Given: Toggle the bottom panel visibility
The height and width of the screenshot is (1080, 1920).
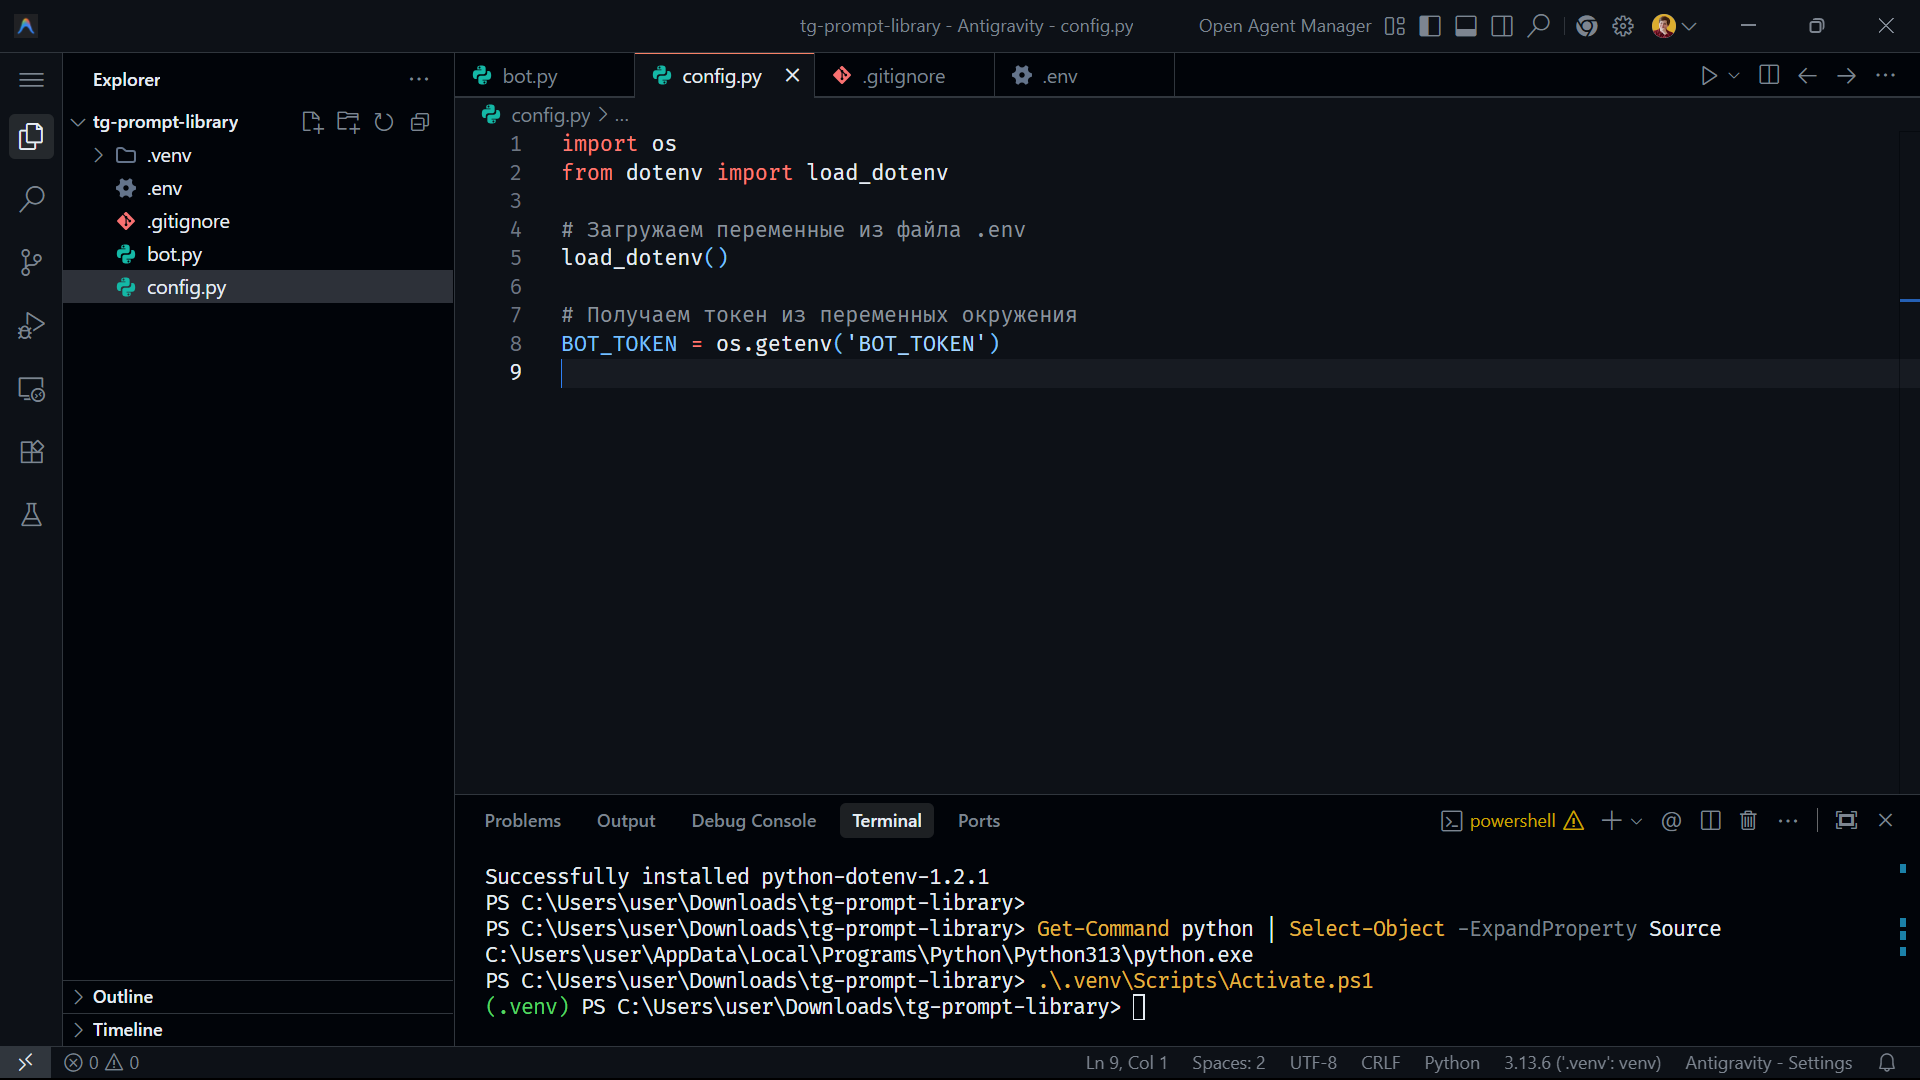Looking at the screenshot, I should point(1466,26).
